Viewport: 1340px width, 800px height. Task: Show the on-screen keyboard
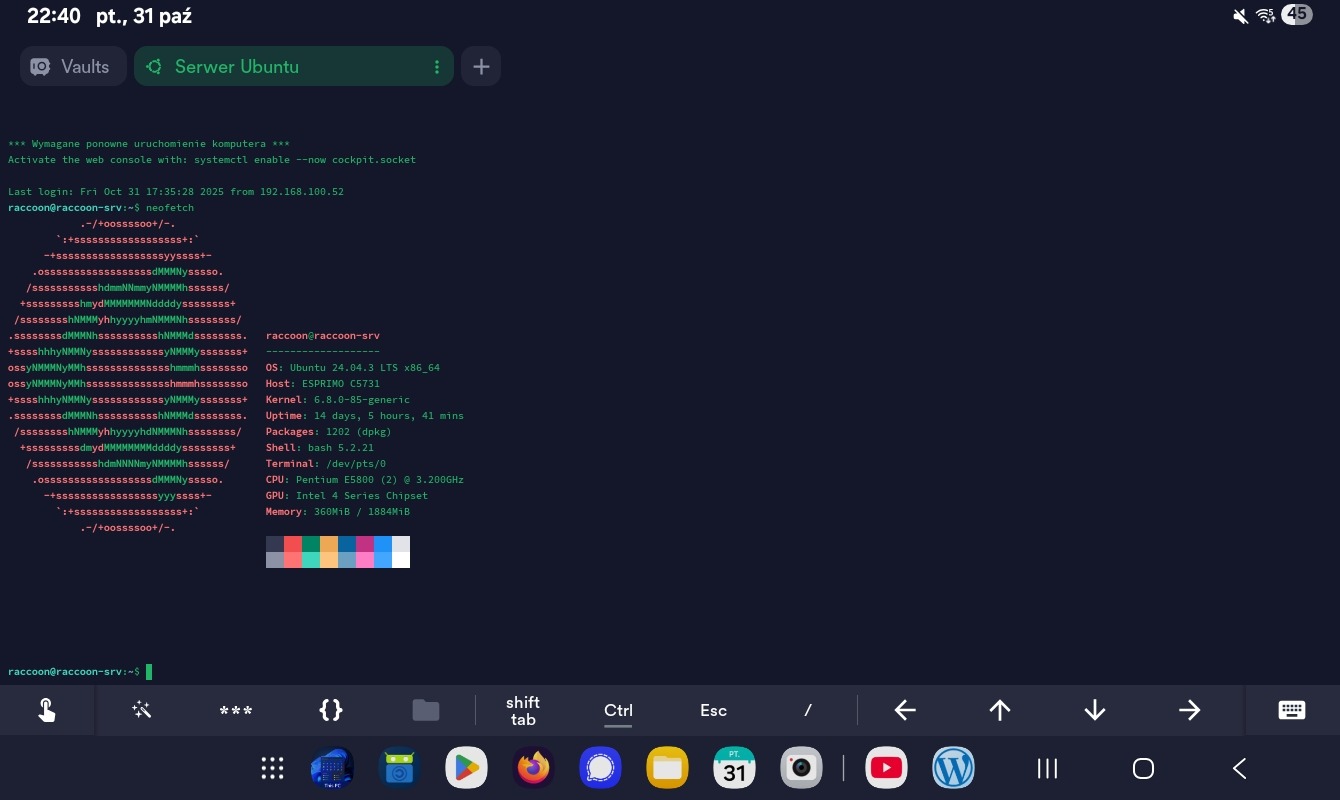1292,710
